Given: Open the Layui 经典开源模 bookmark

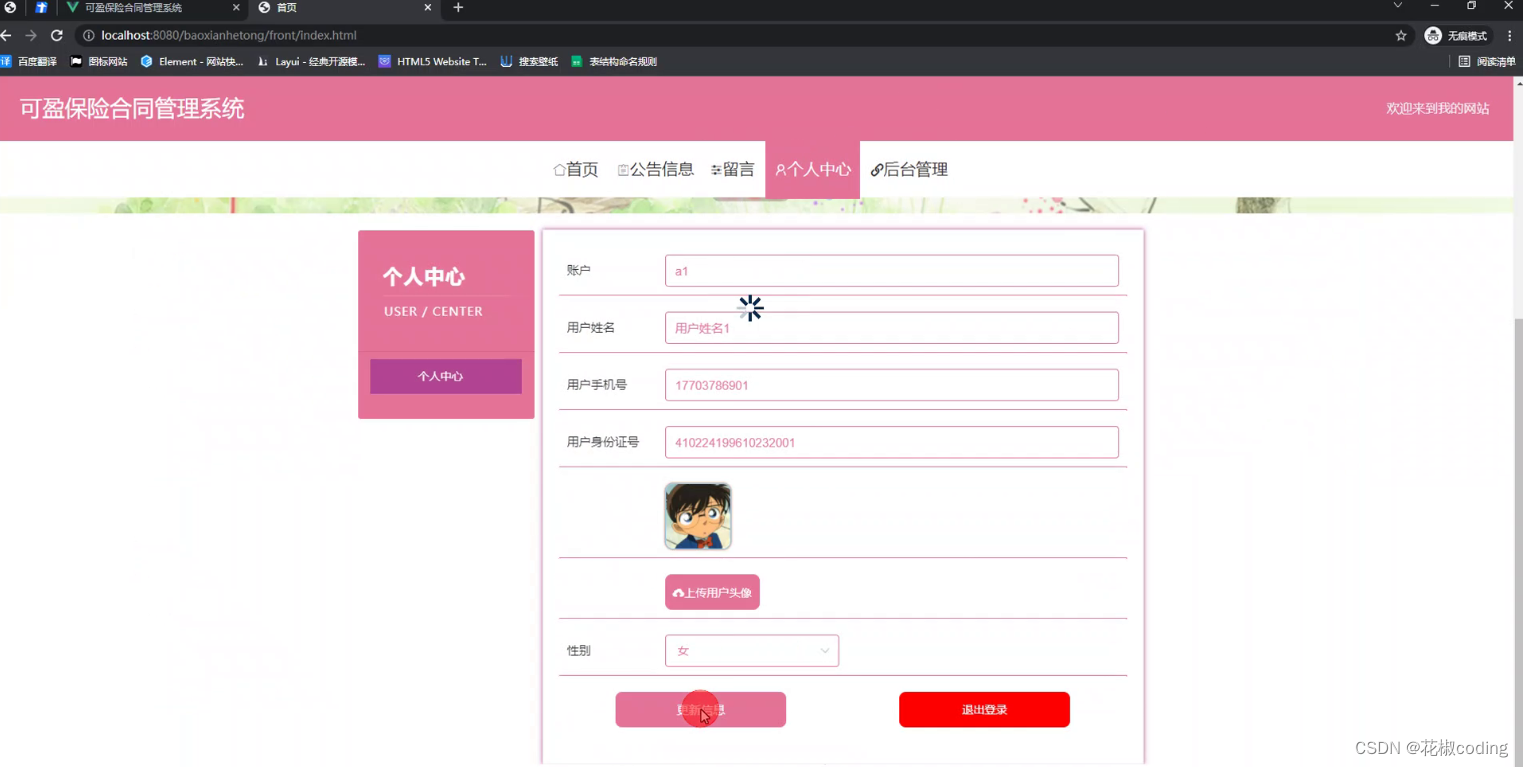Looking at the screenshot, I should pyautogui.click(x=310, y=61).
